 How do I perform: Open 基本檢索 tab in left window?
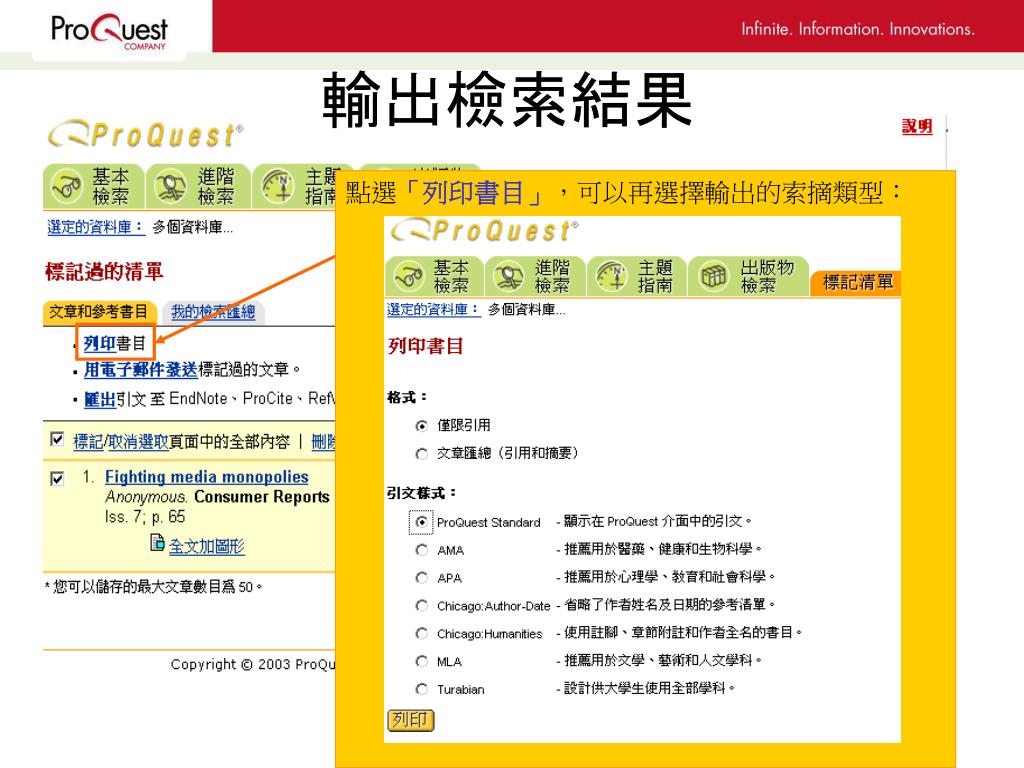(x=93, y=187)
